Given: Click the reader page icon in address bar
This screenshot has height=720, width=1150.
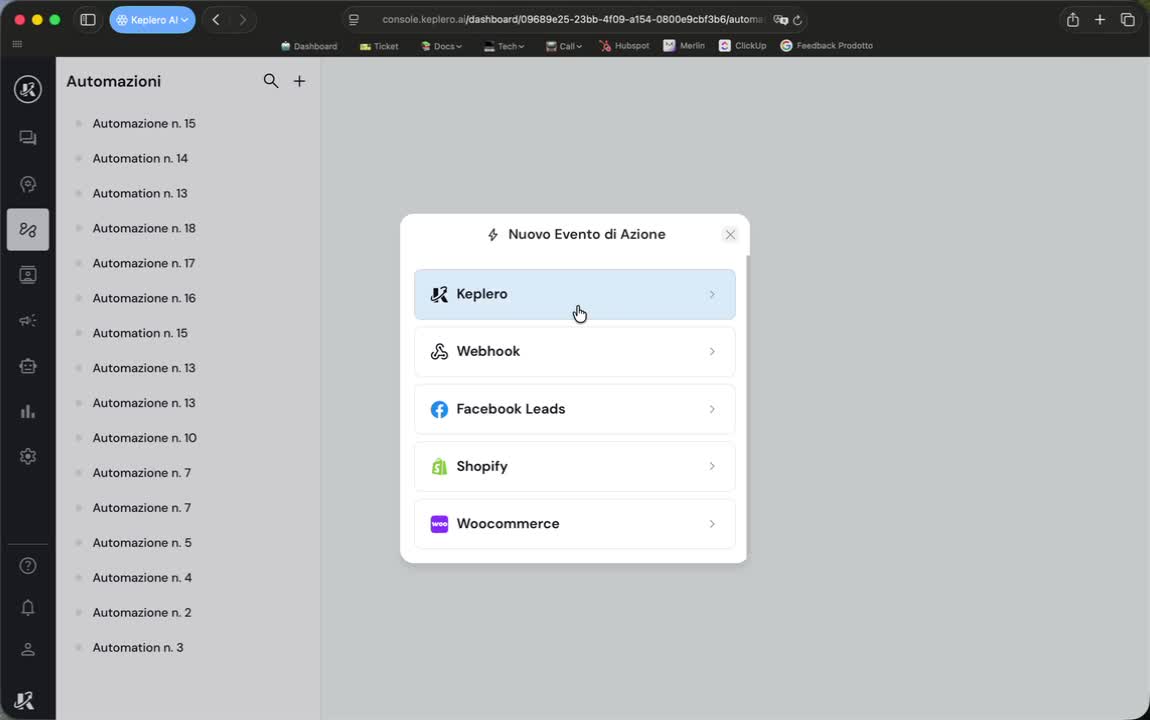Looking at the screenshot, I should tap(354, 20).
